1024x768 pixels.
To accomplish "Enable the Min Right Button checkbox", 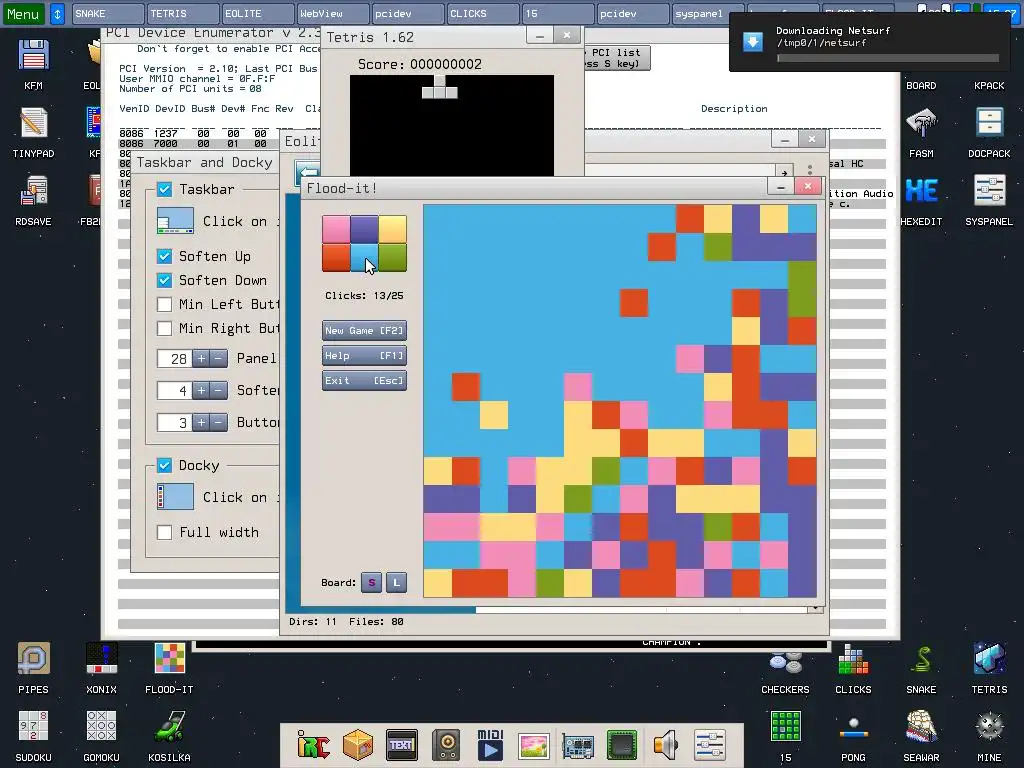I will tap(165, 328).
